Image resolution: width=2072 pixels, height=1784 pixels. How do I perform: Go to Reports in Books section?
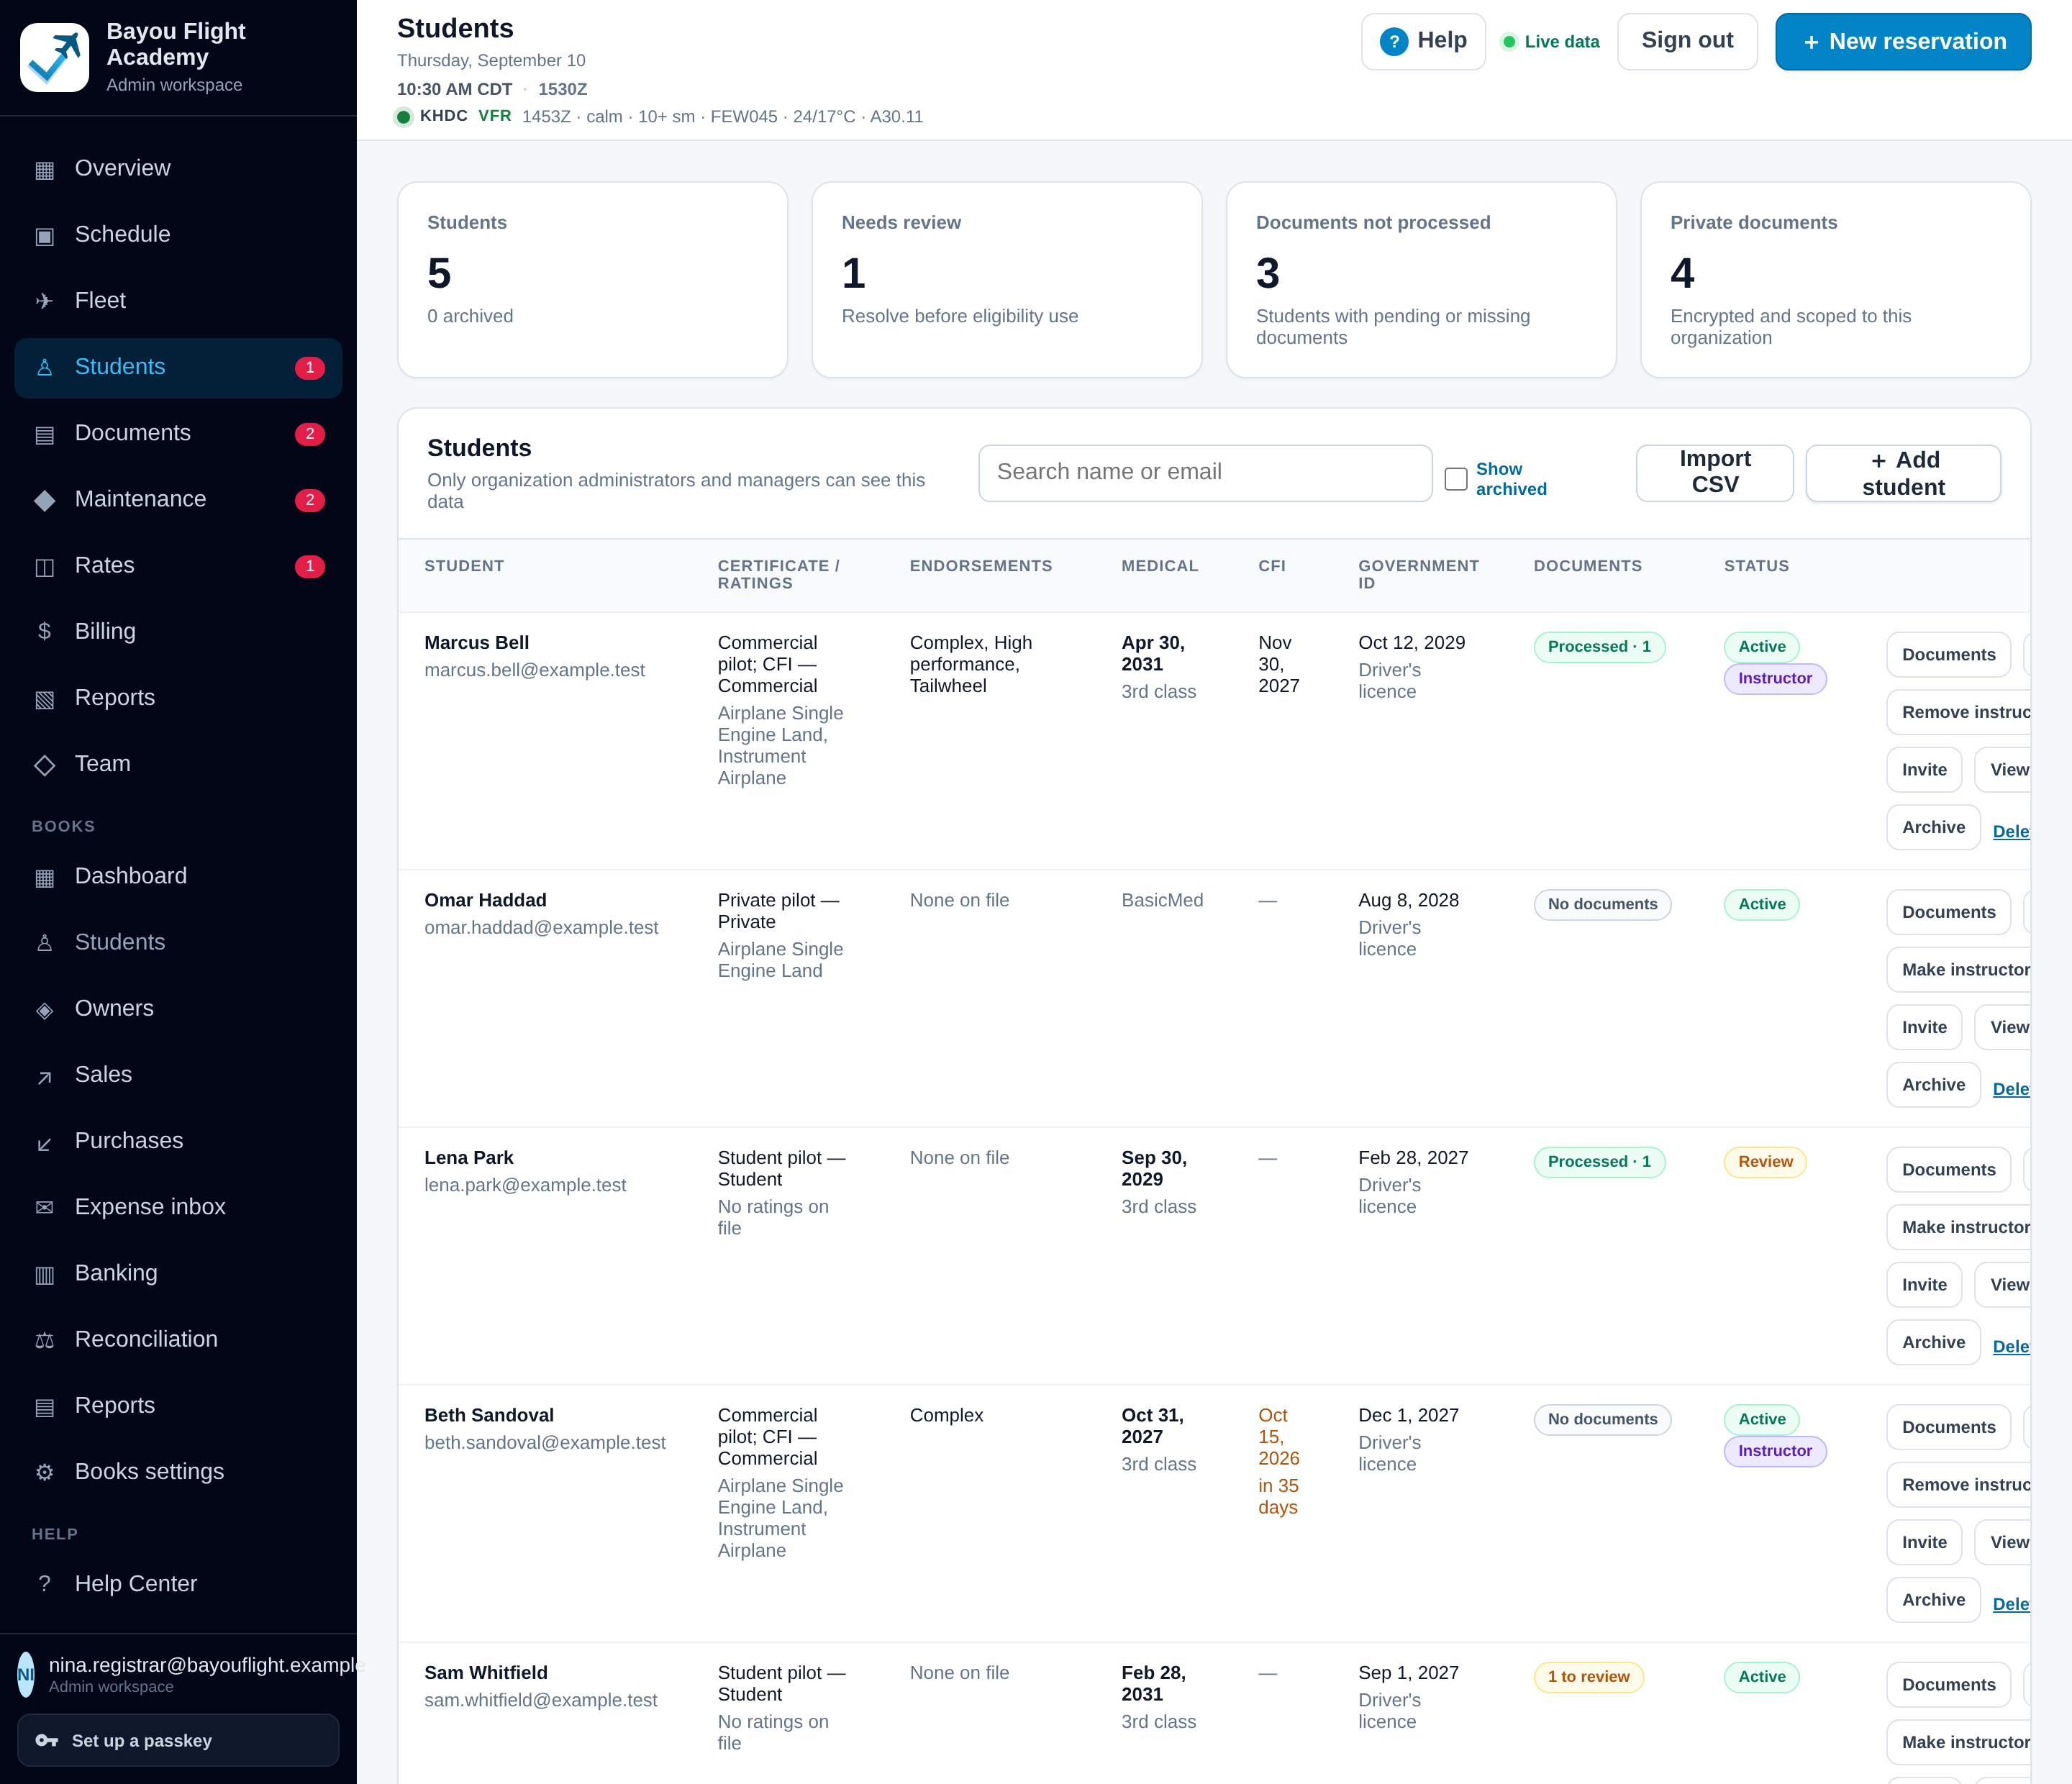[178, 1406]
